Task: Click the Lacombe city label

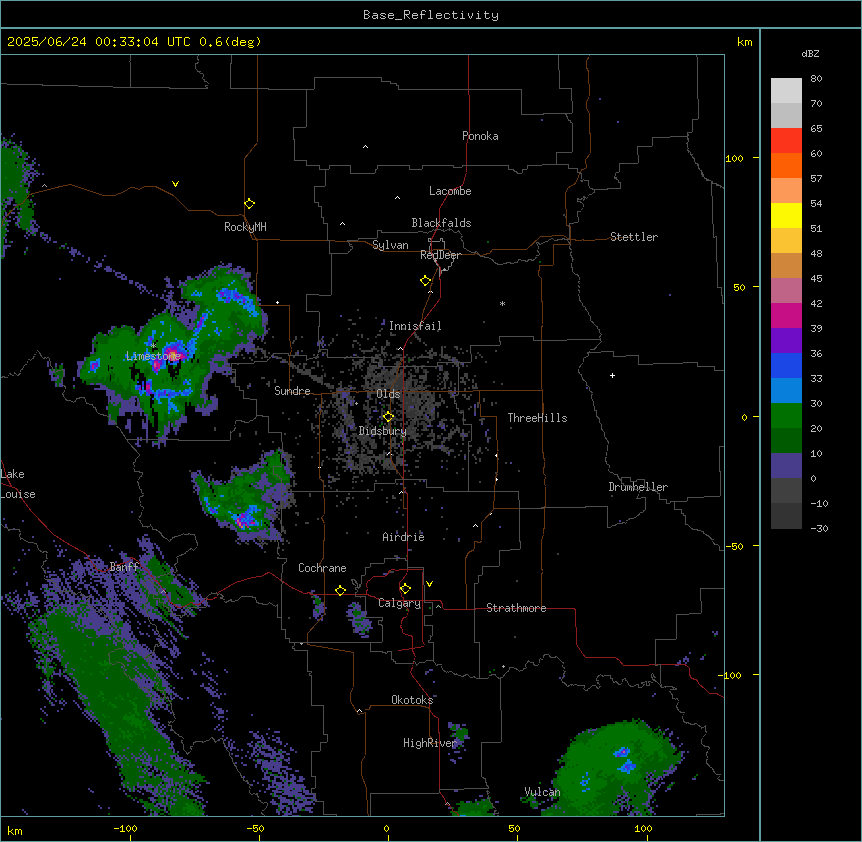Action: point(450,191)
